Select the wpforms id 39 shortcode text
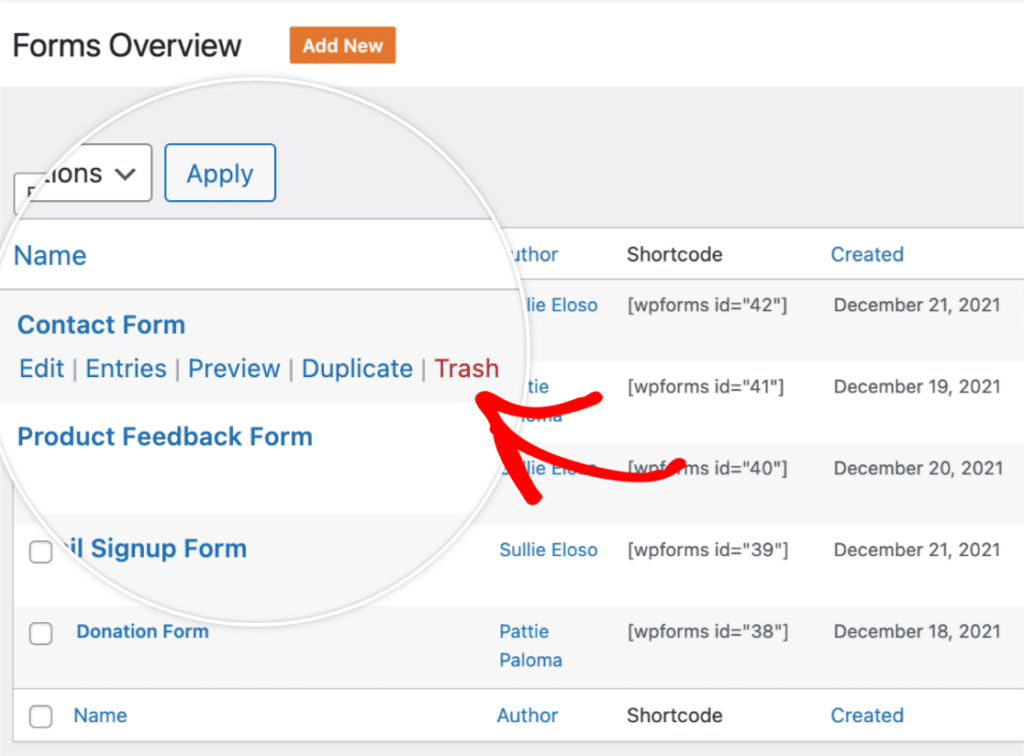The image size is (1024, 756). click(710, 549)
